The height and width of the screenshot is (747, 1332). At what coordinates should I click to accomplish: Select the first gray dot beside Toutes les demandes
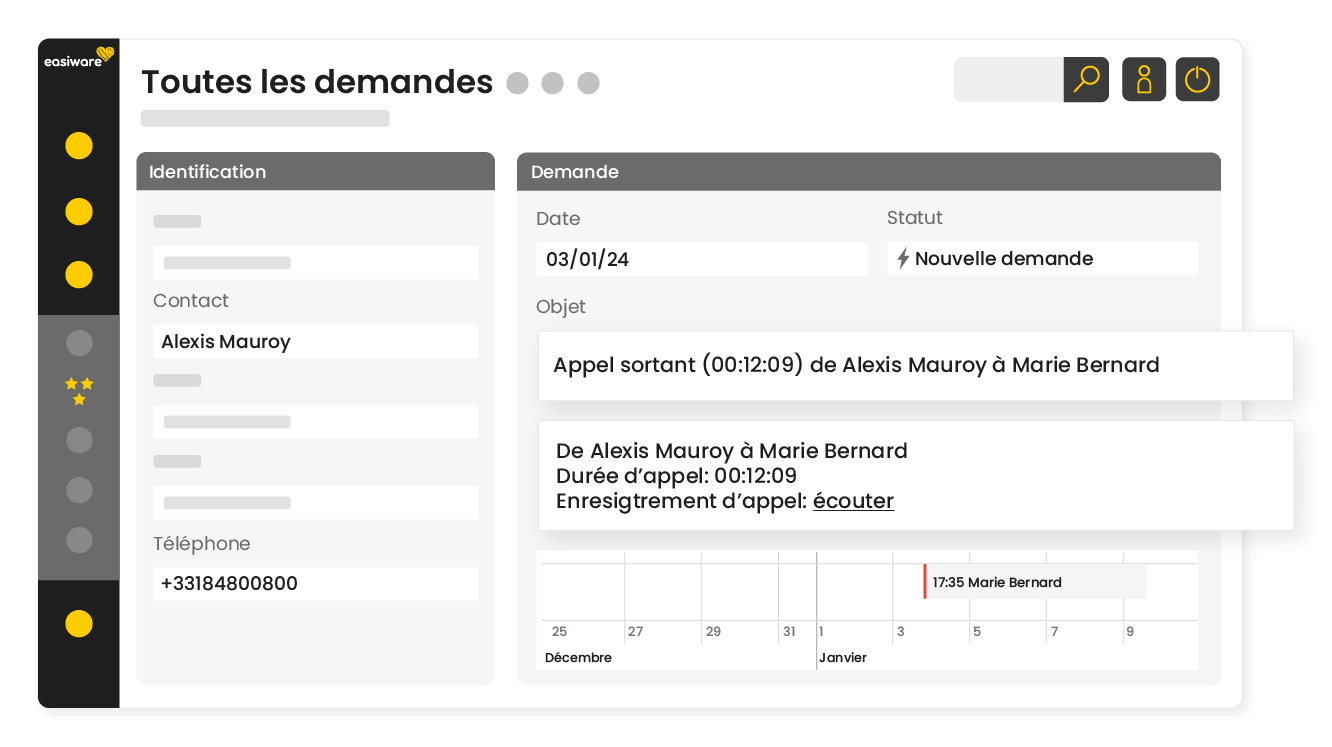[517, 84]
